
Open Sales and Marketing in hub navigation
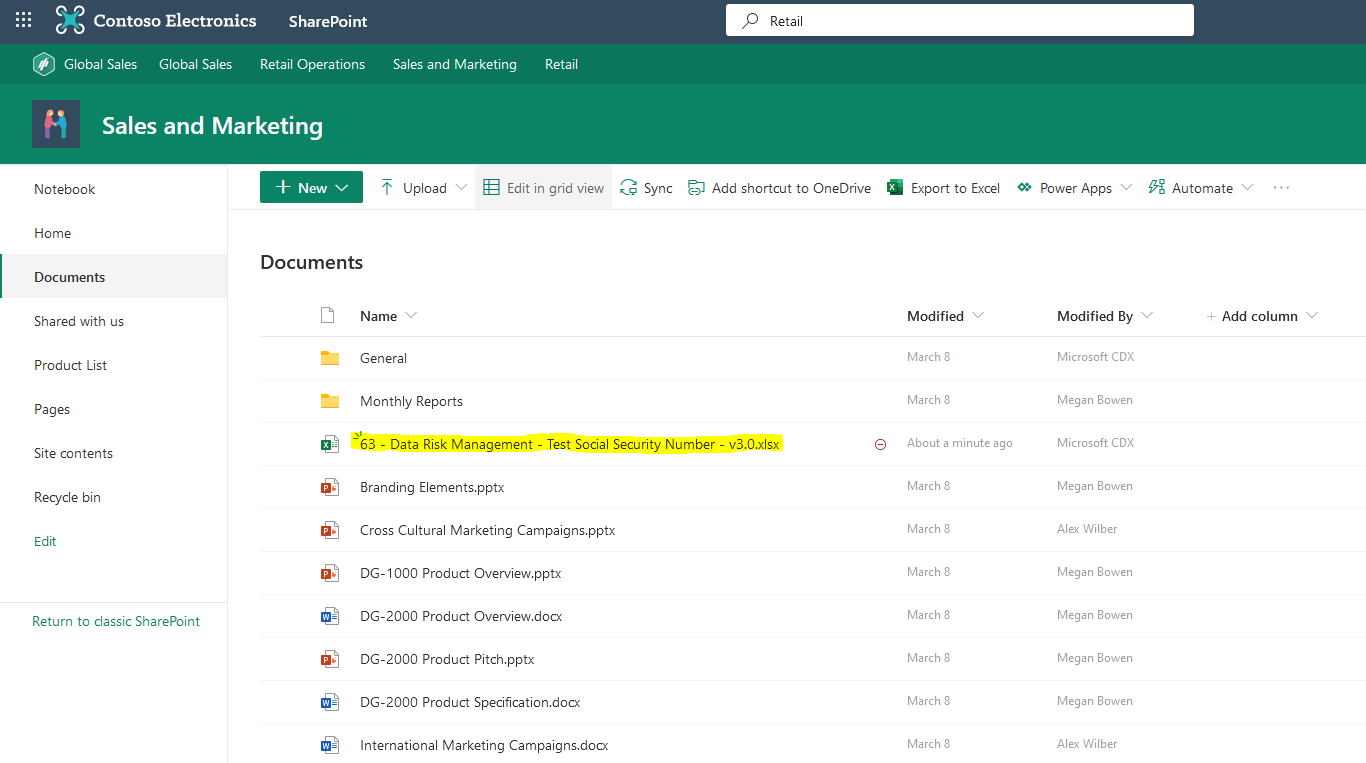[455, 64]
